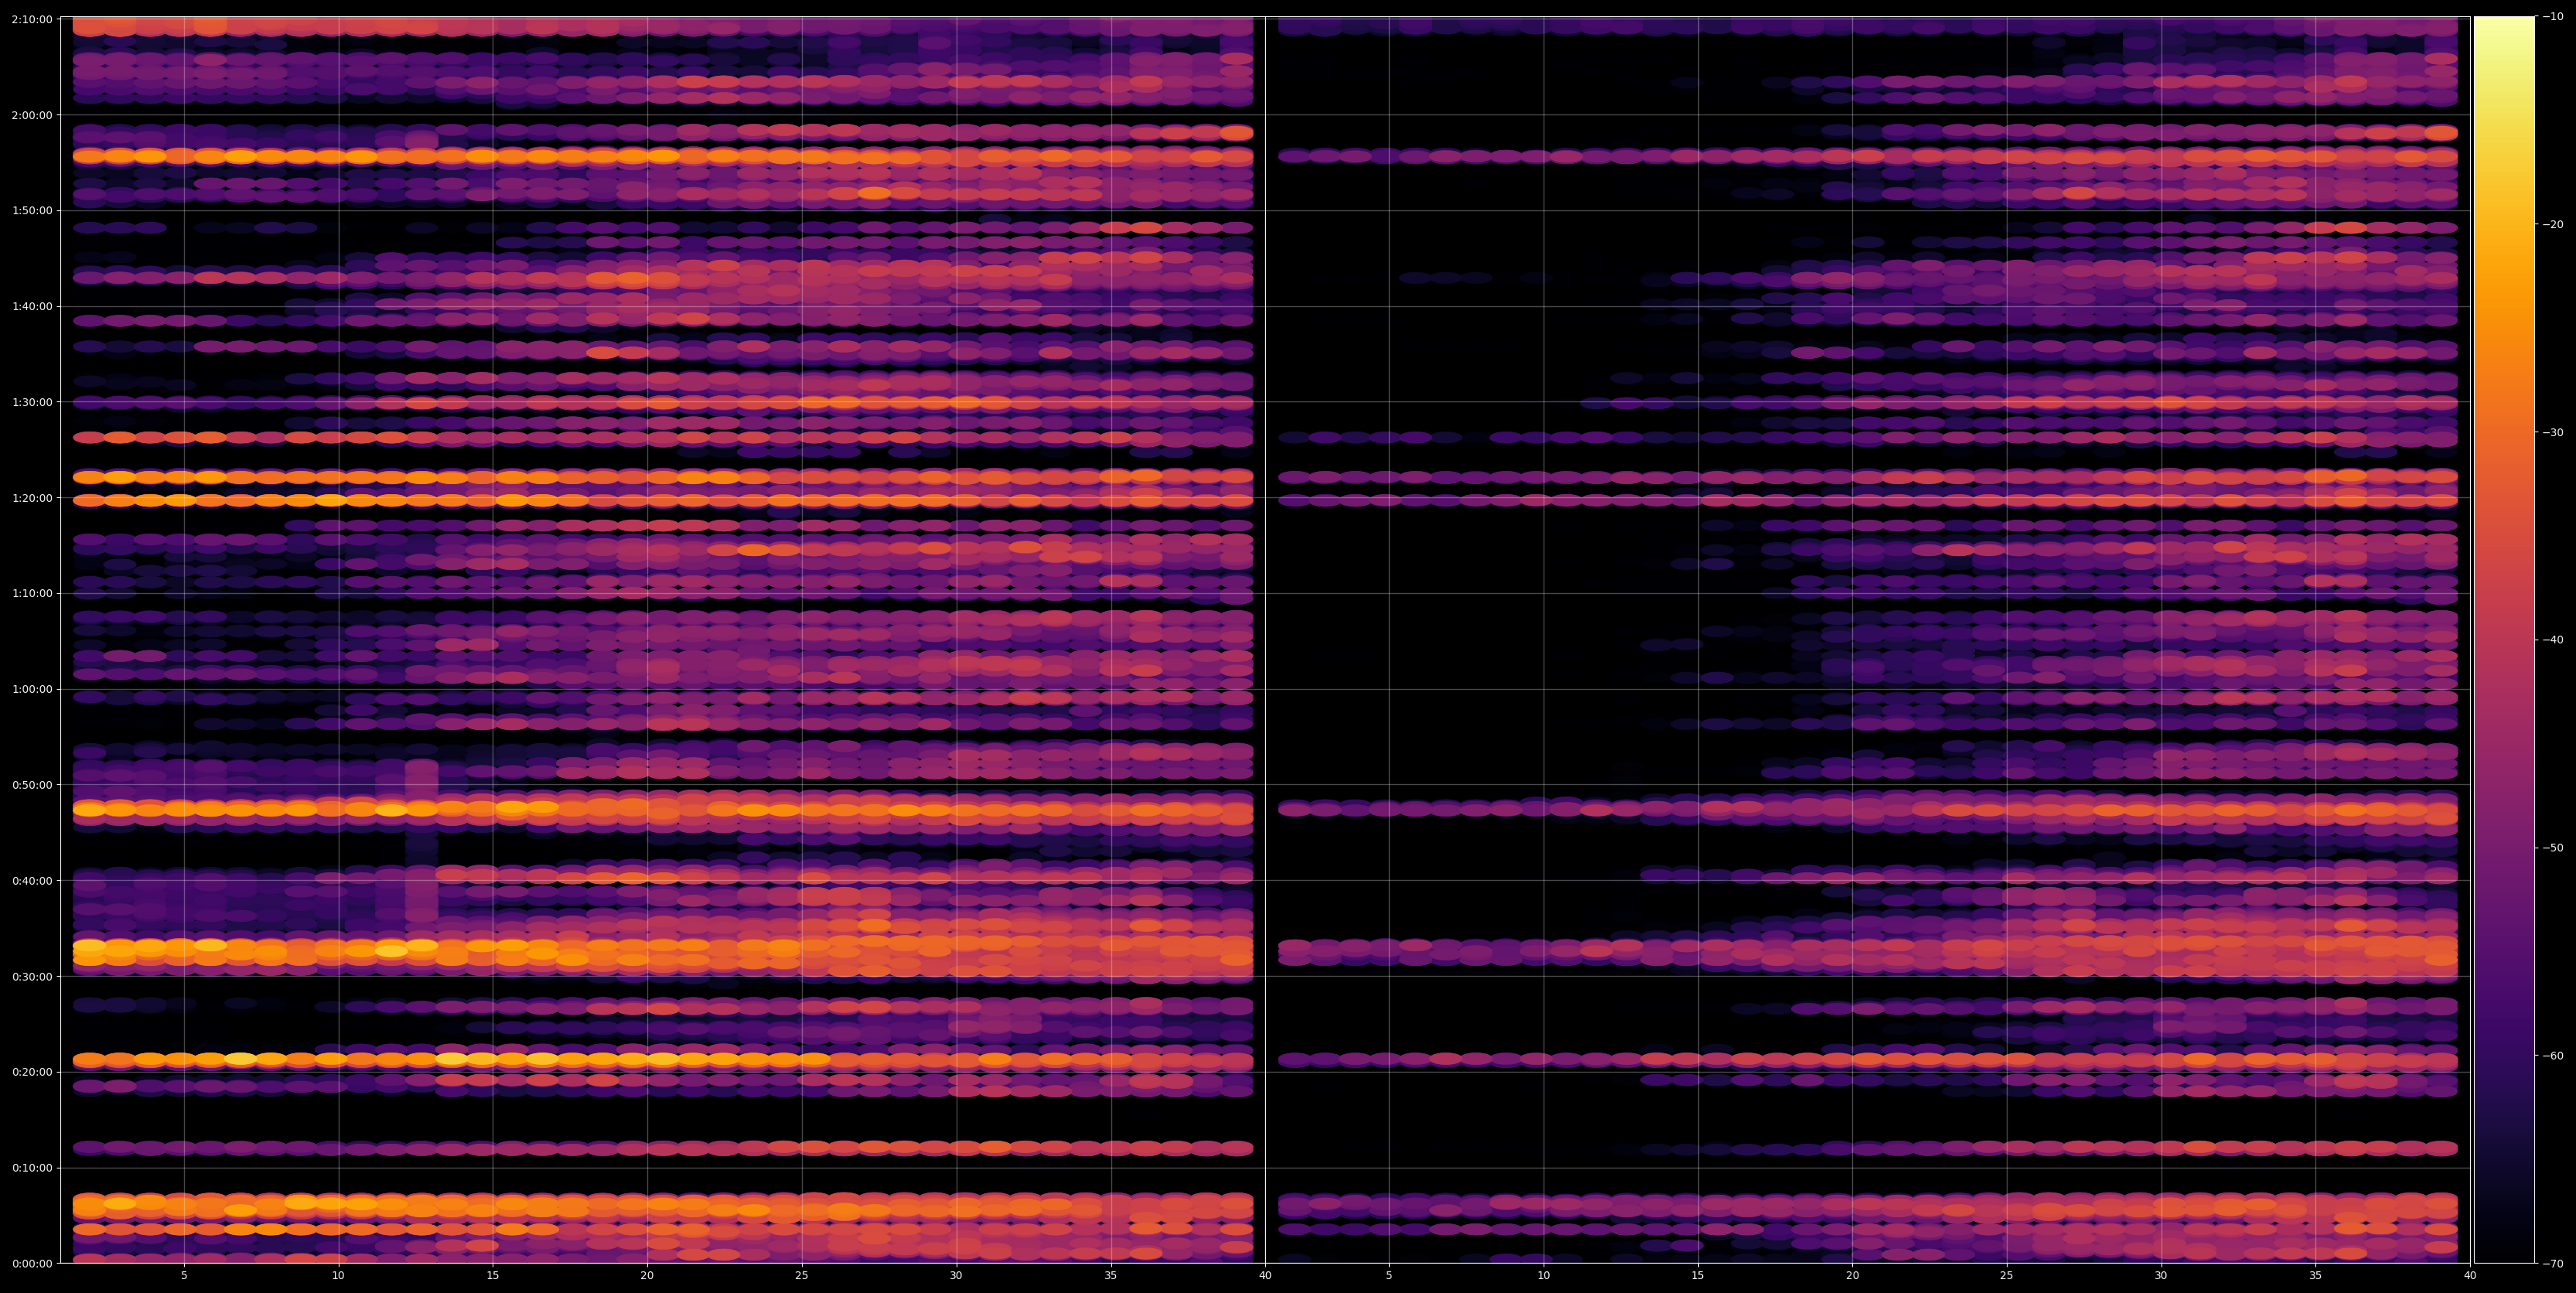Click x-axis label 25 of left heatmap

[802, 1276]
